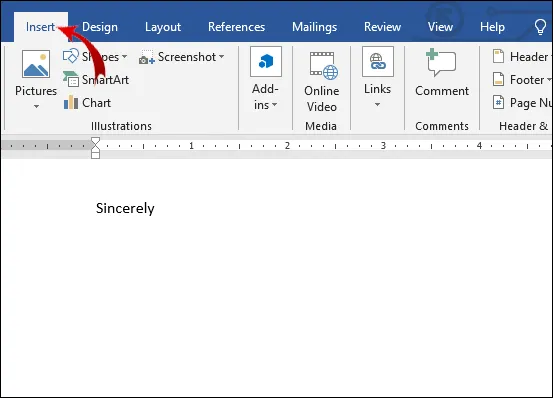The image size is (553, 398).
Task: Expand the Links dropdown arrow
Action: click(x=377, y=104)
